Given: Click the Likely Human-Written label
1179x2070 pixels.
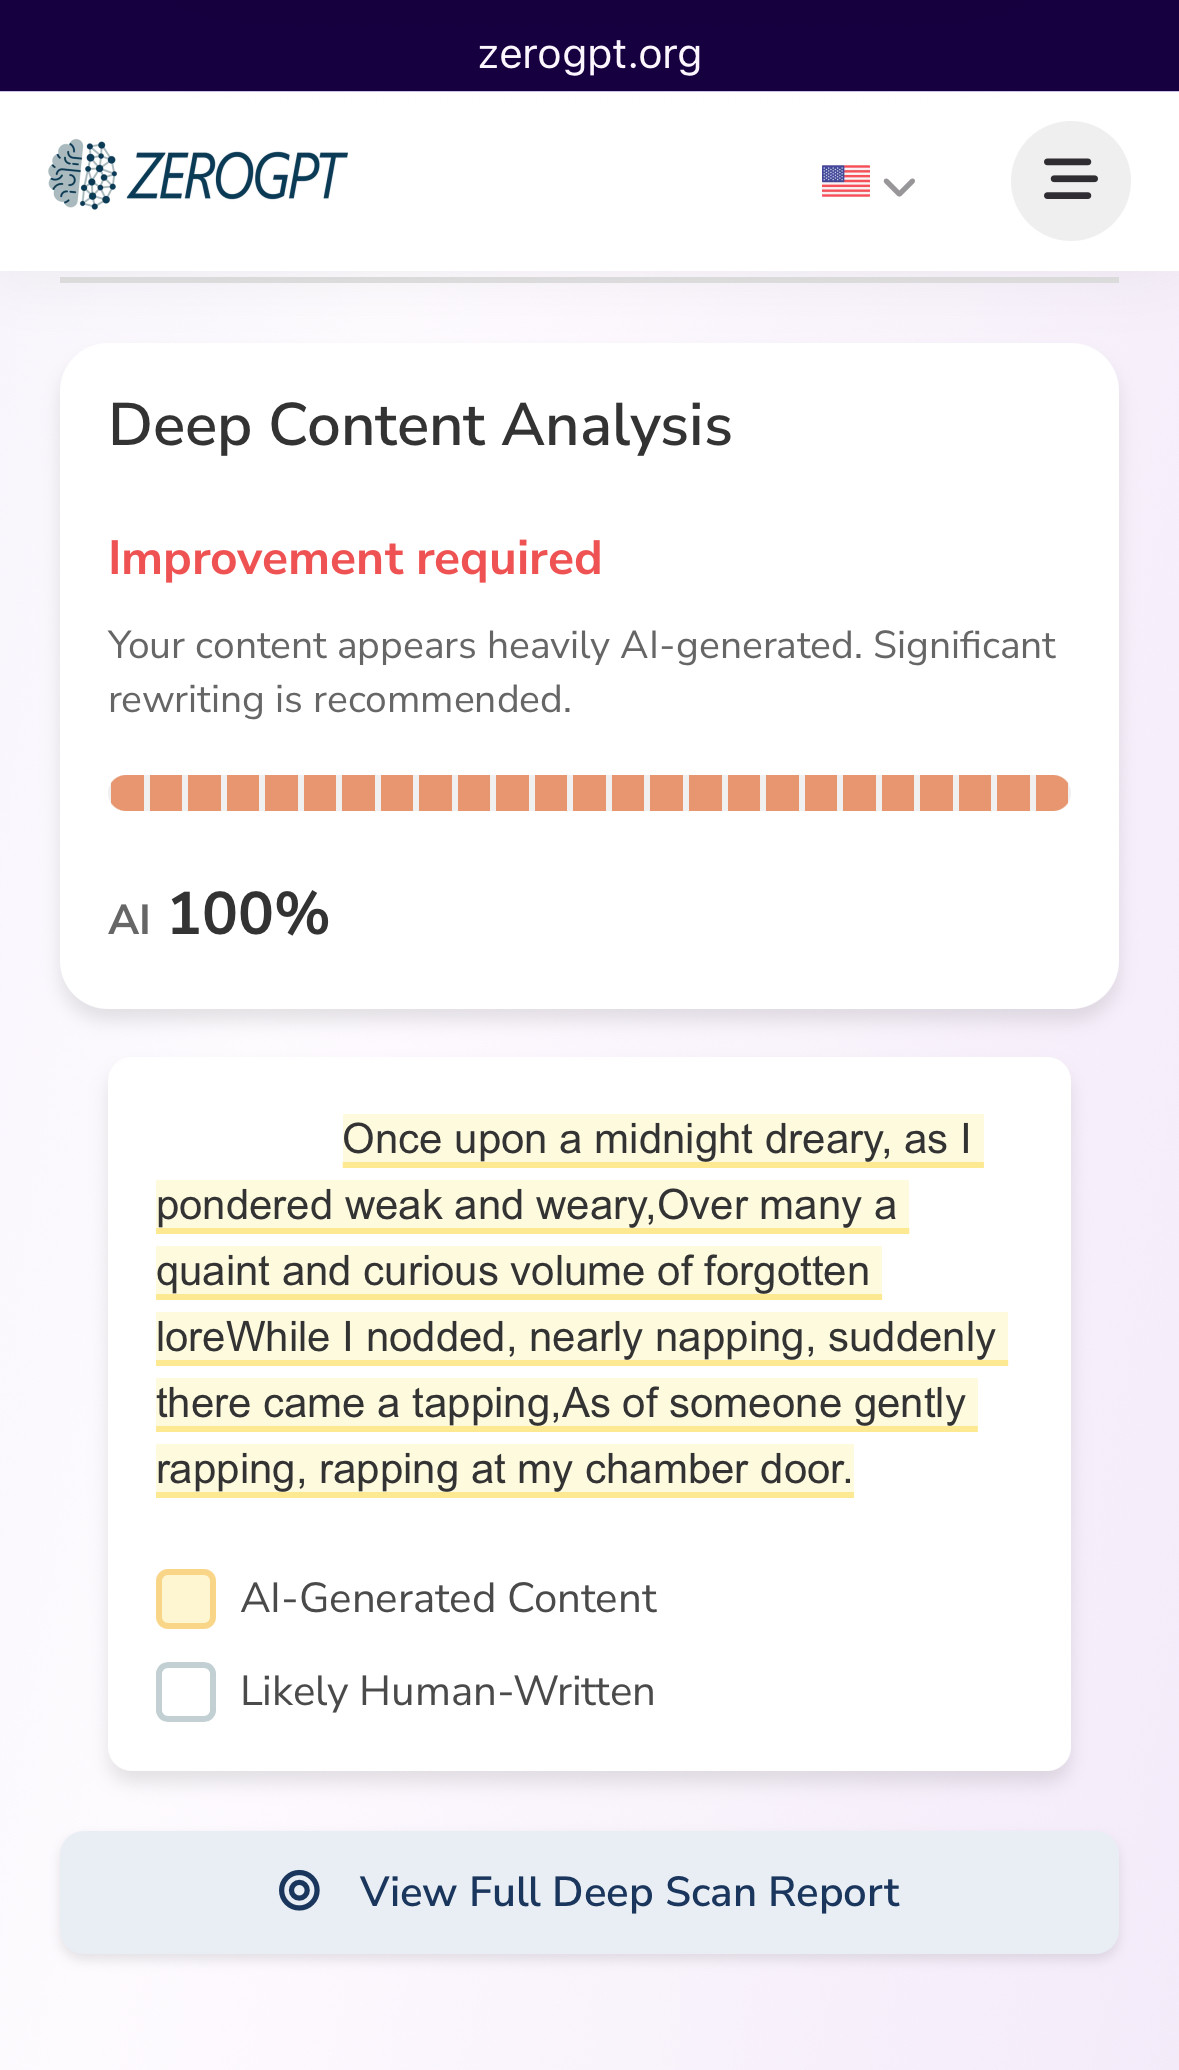Looking at the screenshot, I should (448, 1691).
